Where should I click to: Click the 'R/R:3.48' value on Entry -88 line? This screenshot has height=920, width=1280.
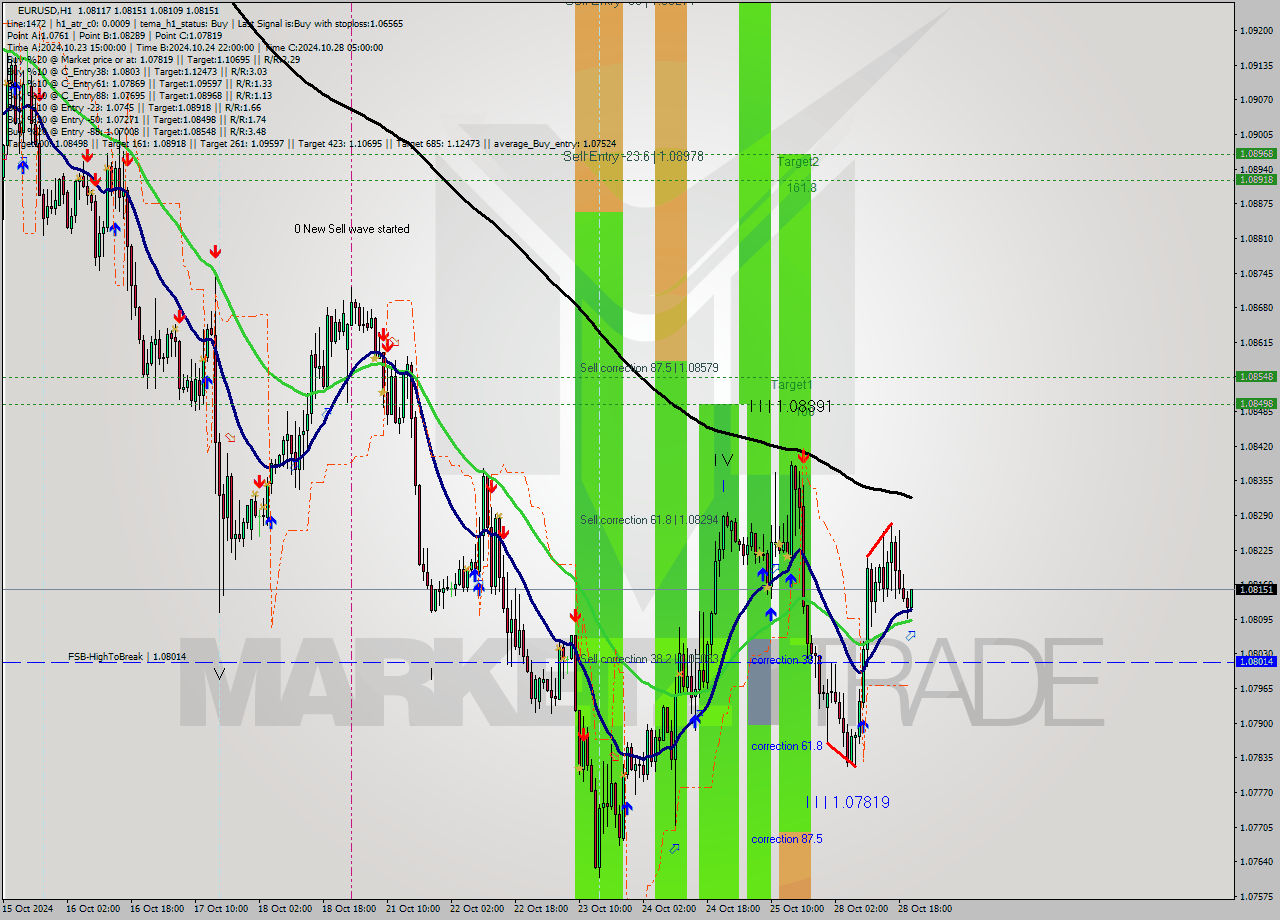[x=246, y=131]
